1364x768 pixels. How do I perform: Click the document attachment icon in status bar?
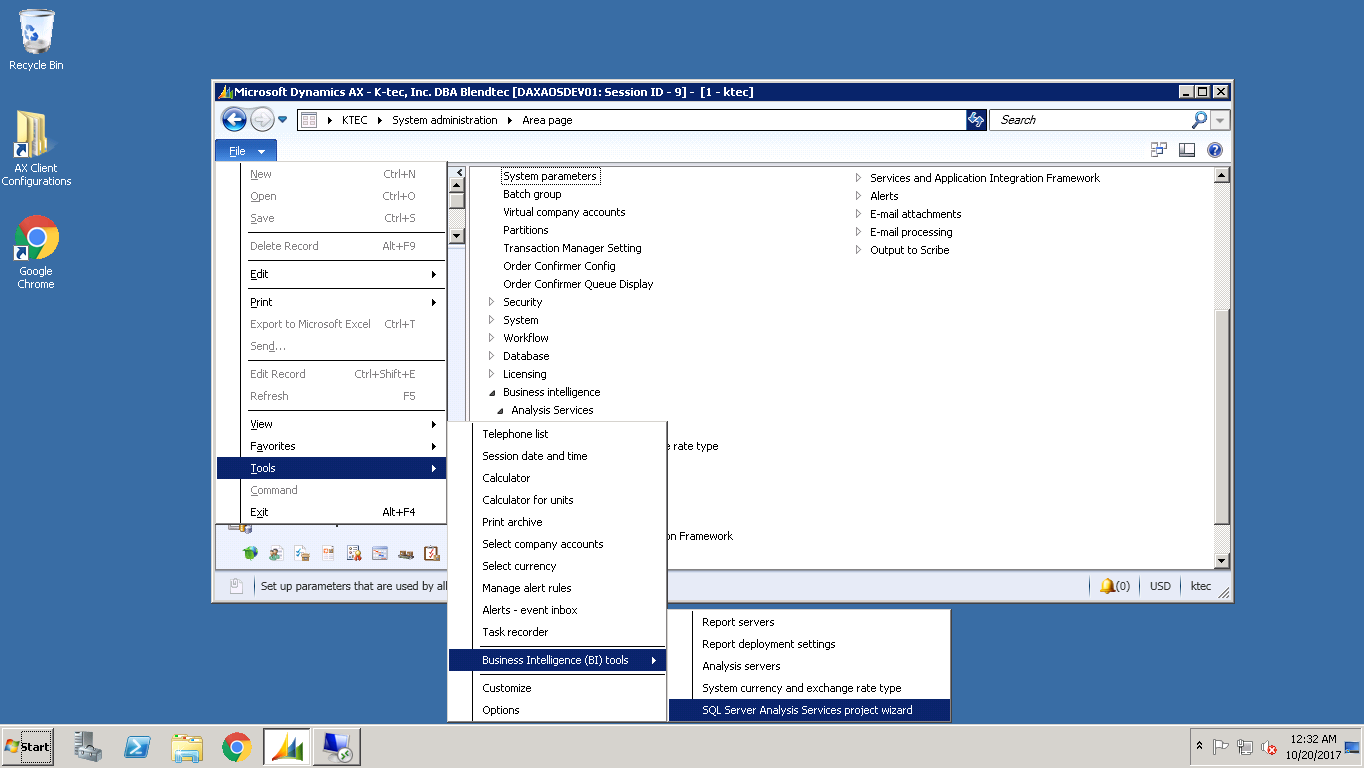pos(236,586)
